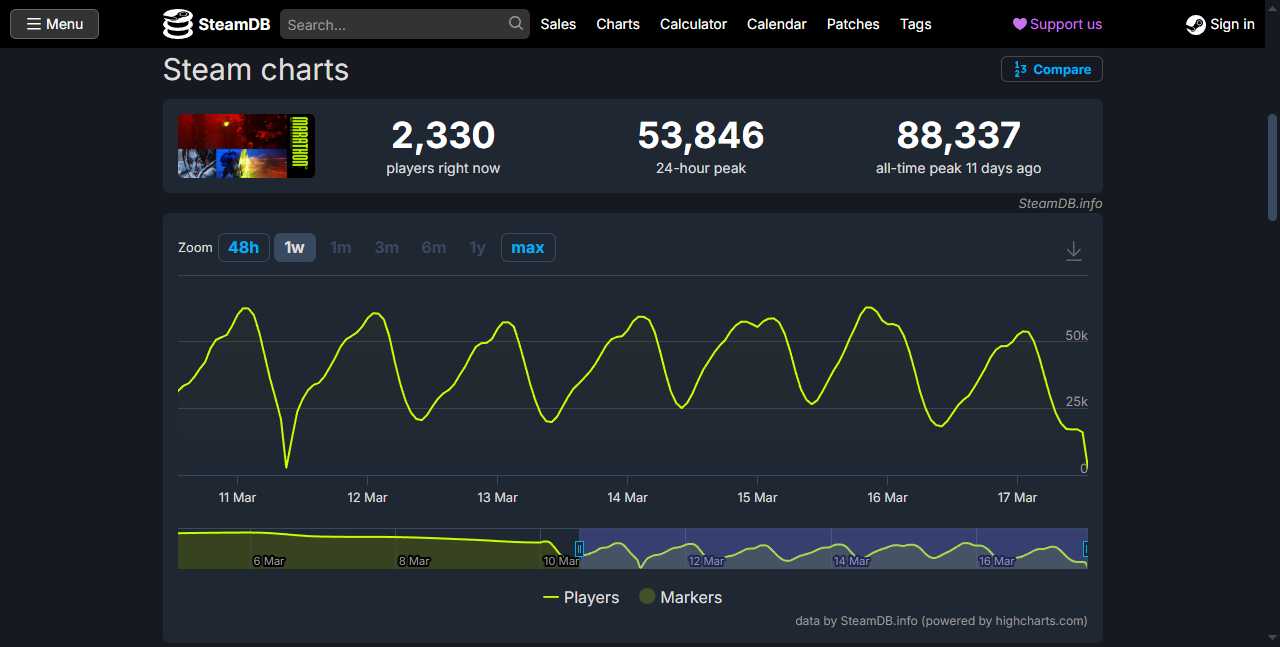This screenshot has height=647, width=1280.
Task: Toggle the Markers series legend
Action: (680, 597)
